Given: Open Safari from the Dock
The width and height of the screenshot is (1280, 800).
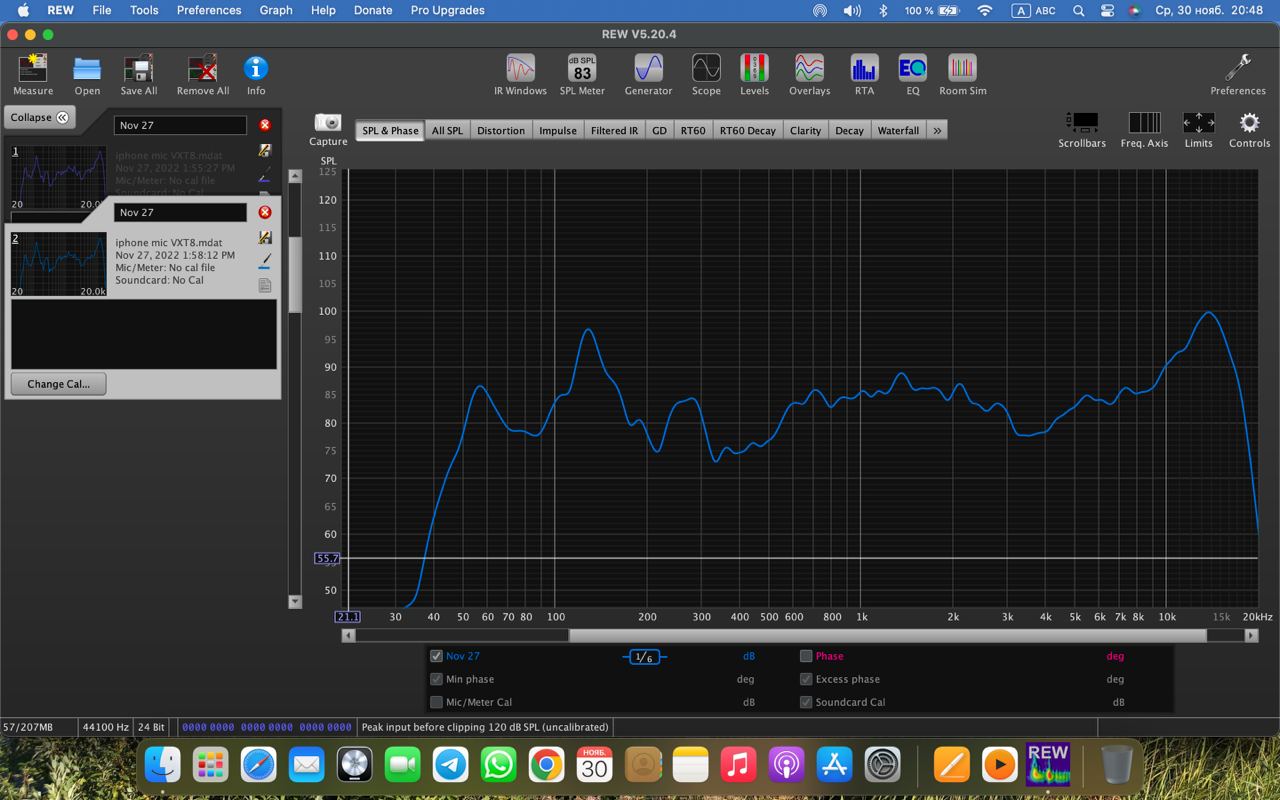Looking at the screenshot, I should coord(258,765).
